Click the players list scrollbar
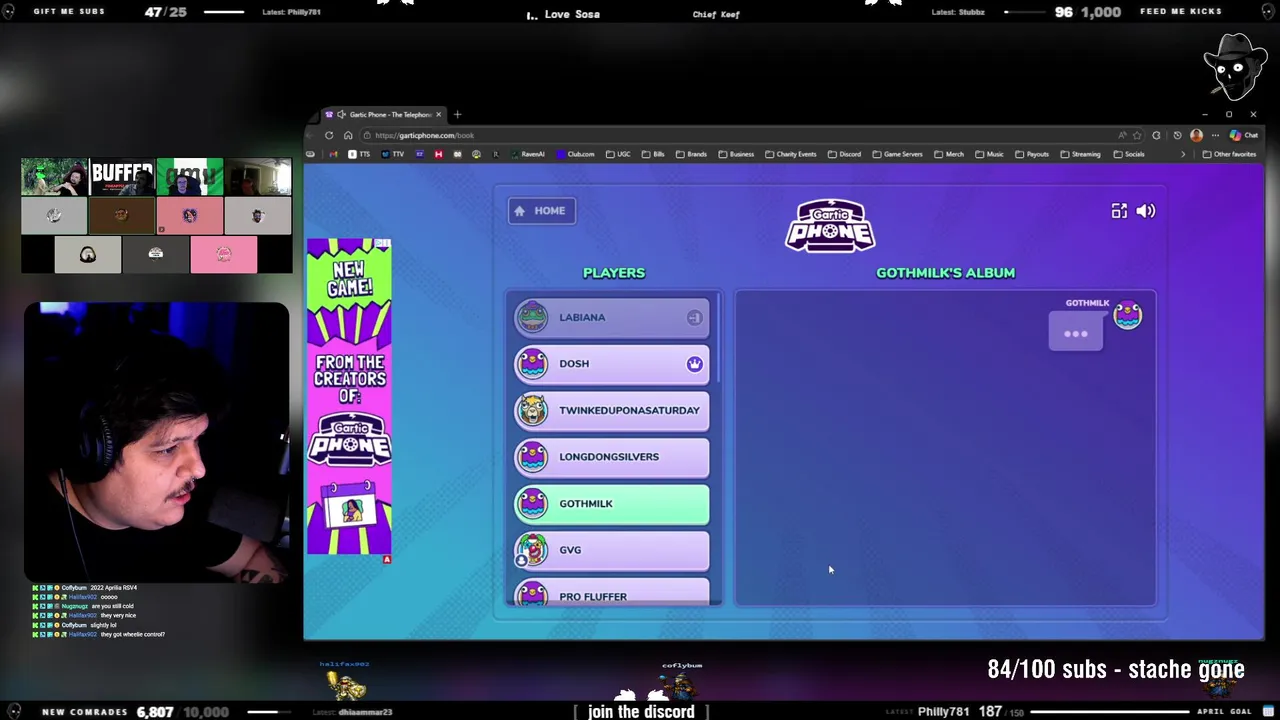The height and width of the screenshot is (720, 1280). coord(720,338)
